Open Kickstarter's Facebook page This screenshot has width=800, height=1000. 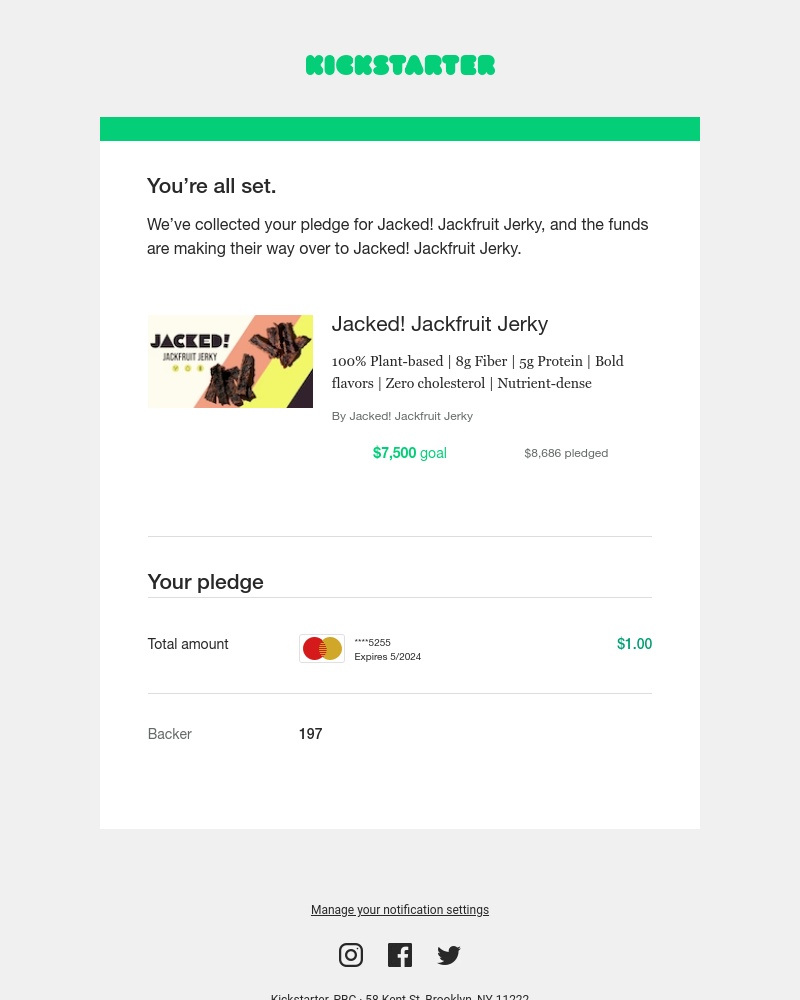tap(400, 955)
